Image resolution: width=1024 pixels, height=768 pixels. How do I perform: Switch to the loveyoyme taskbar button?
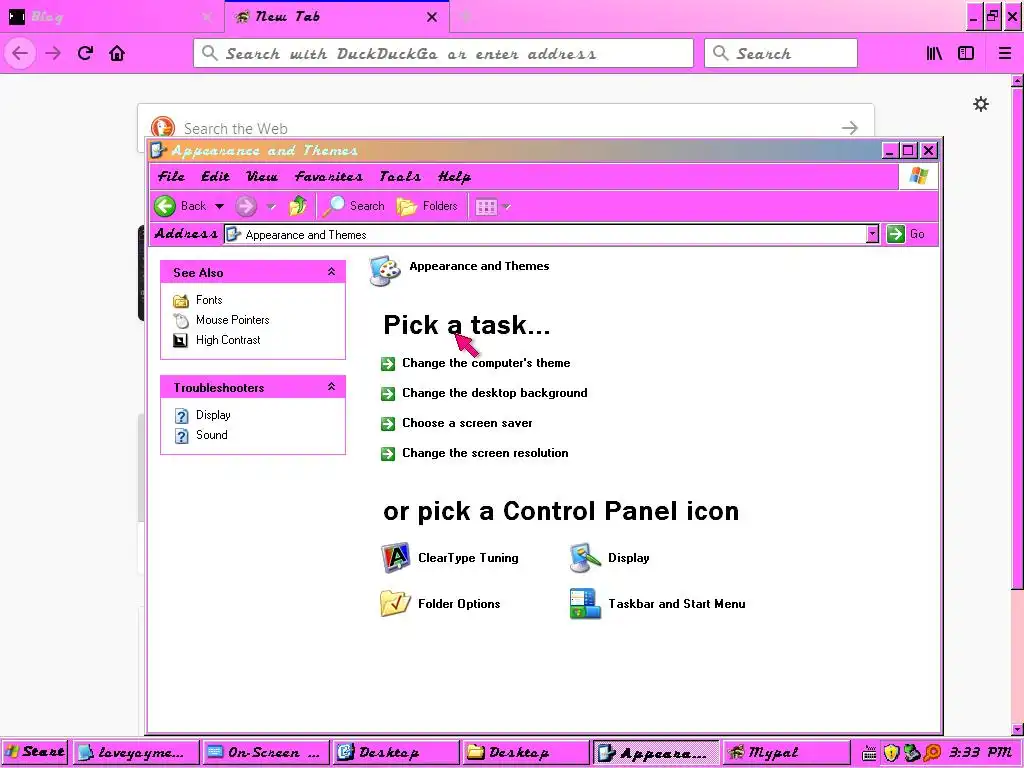point(136,753)
